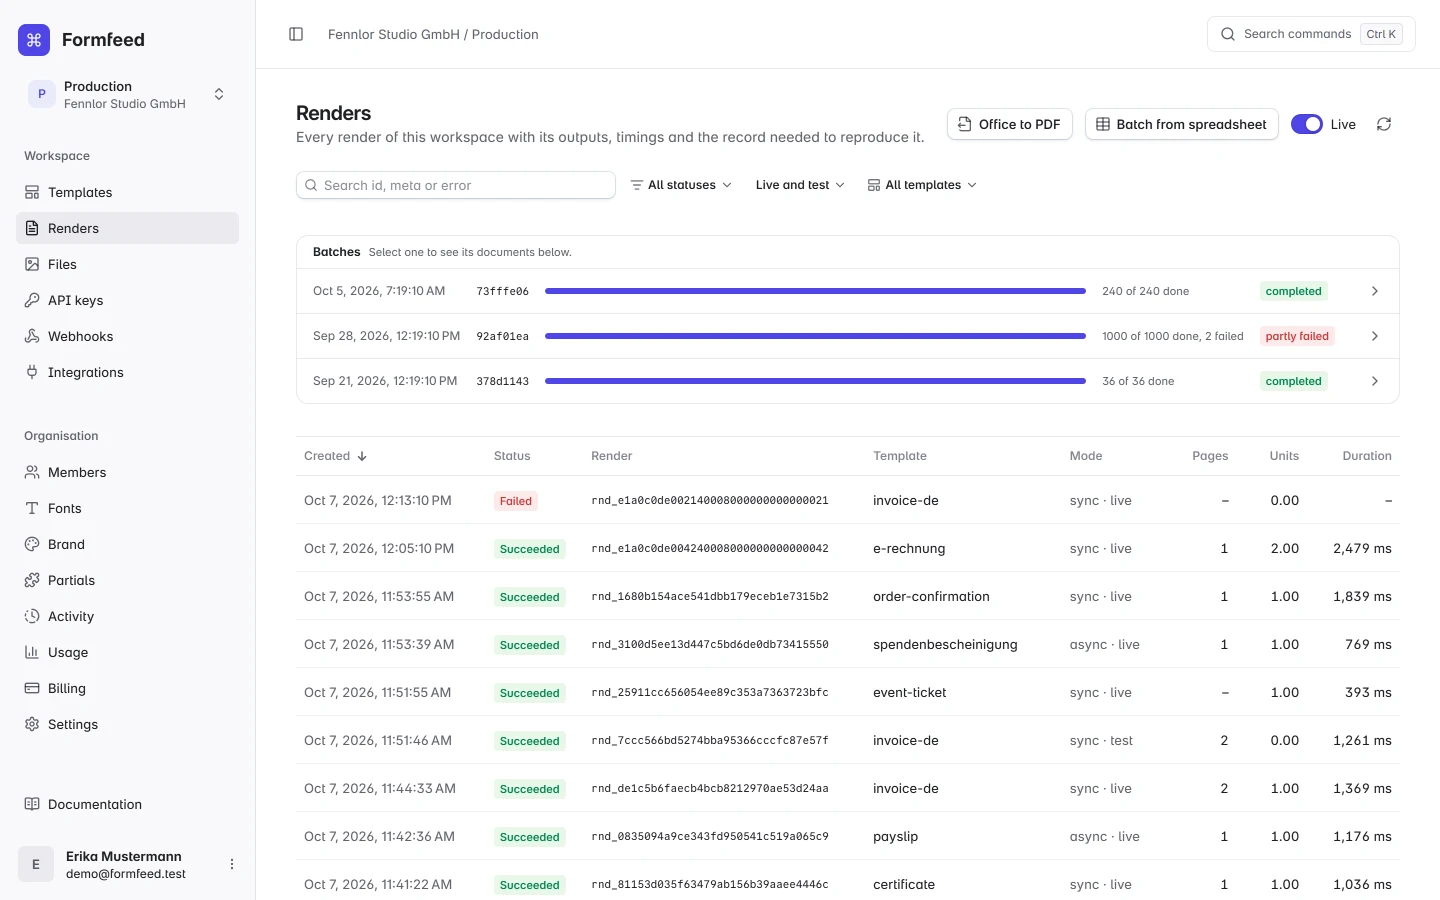Expand batch 73fffe06 documents
This screenshot has height=900, width=1440.
coord(1375,291)
